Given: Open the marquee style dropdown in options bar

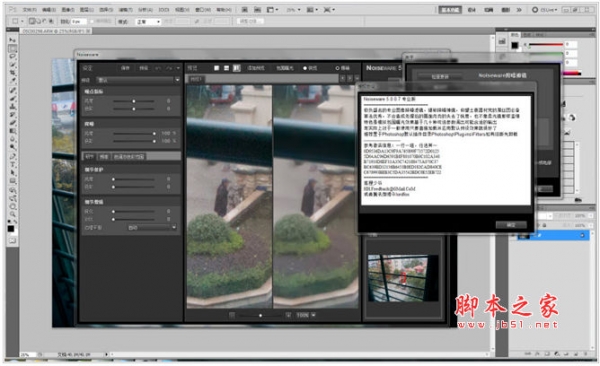Looking at the screenshot, I should pyautogui.click(x=148, y=22).
